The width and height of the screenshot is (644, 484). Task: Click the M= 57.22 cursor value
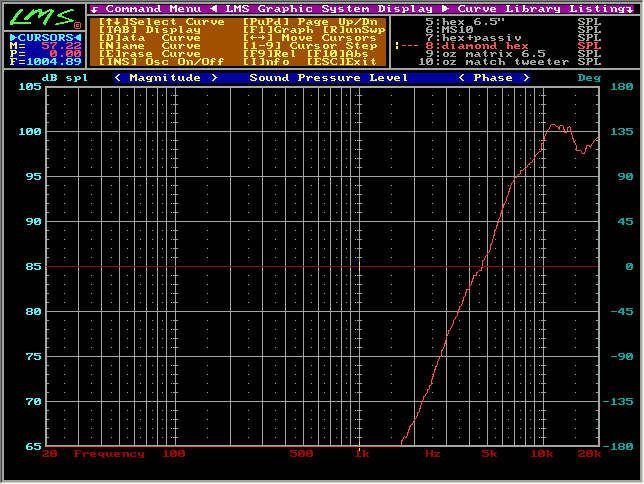point(45,46)
